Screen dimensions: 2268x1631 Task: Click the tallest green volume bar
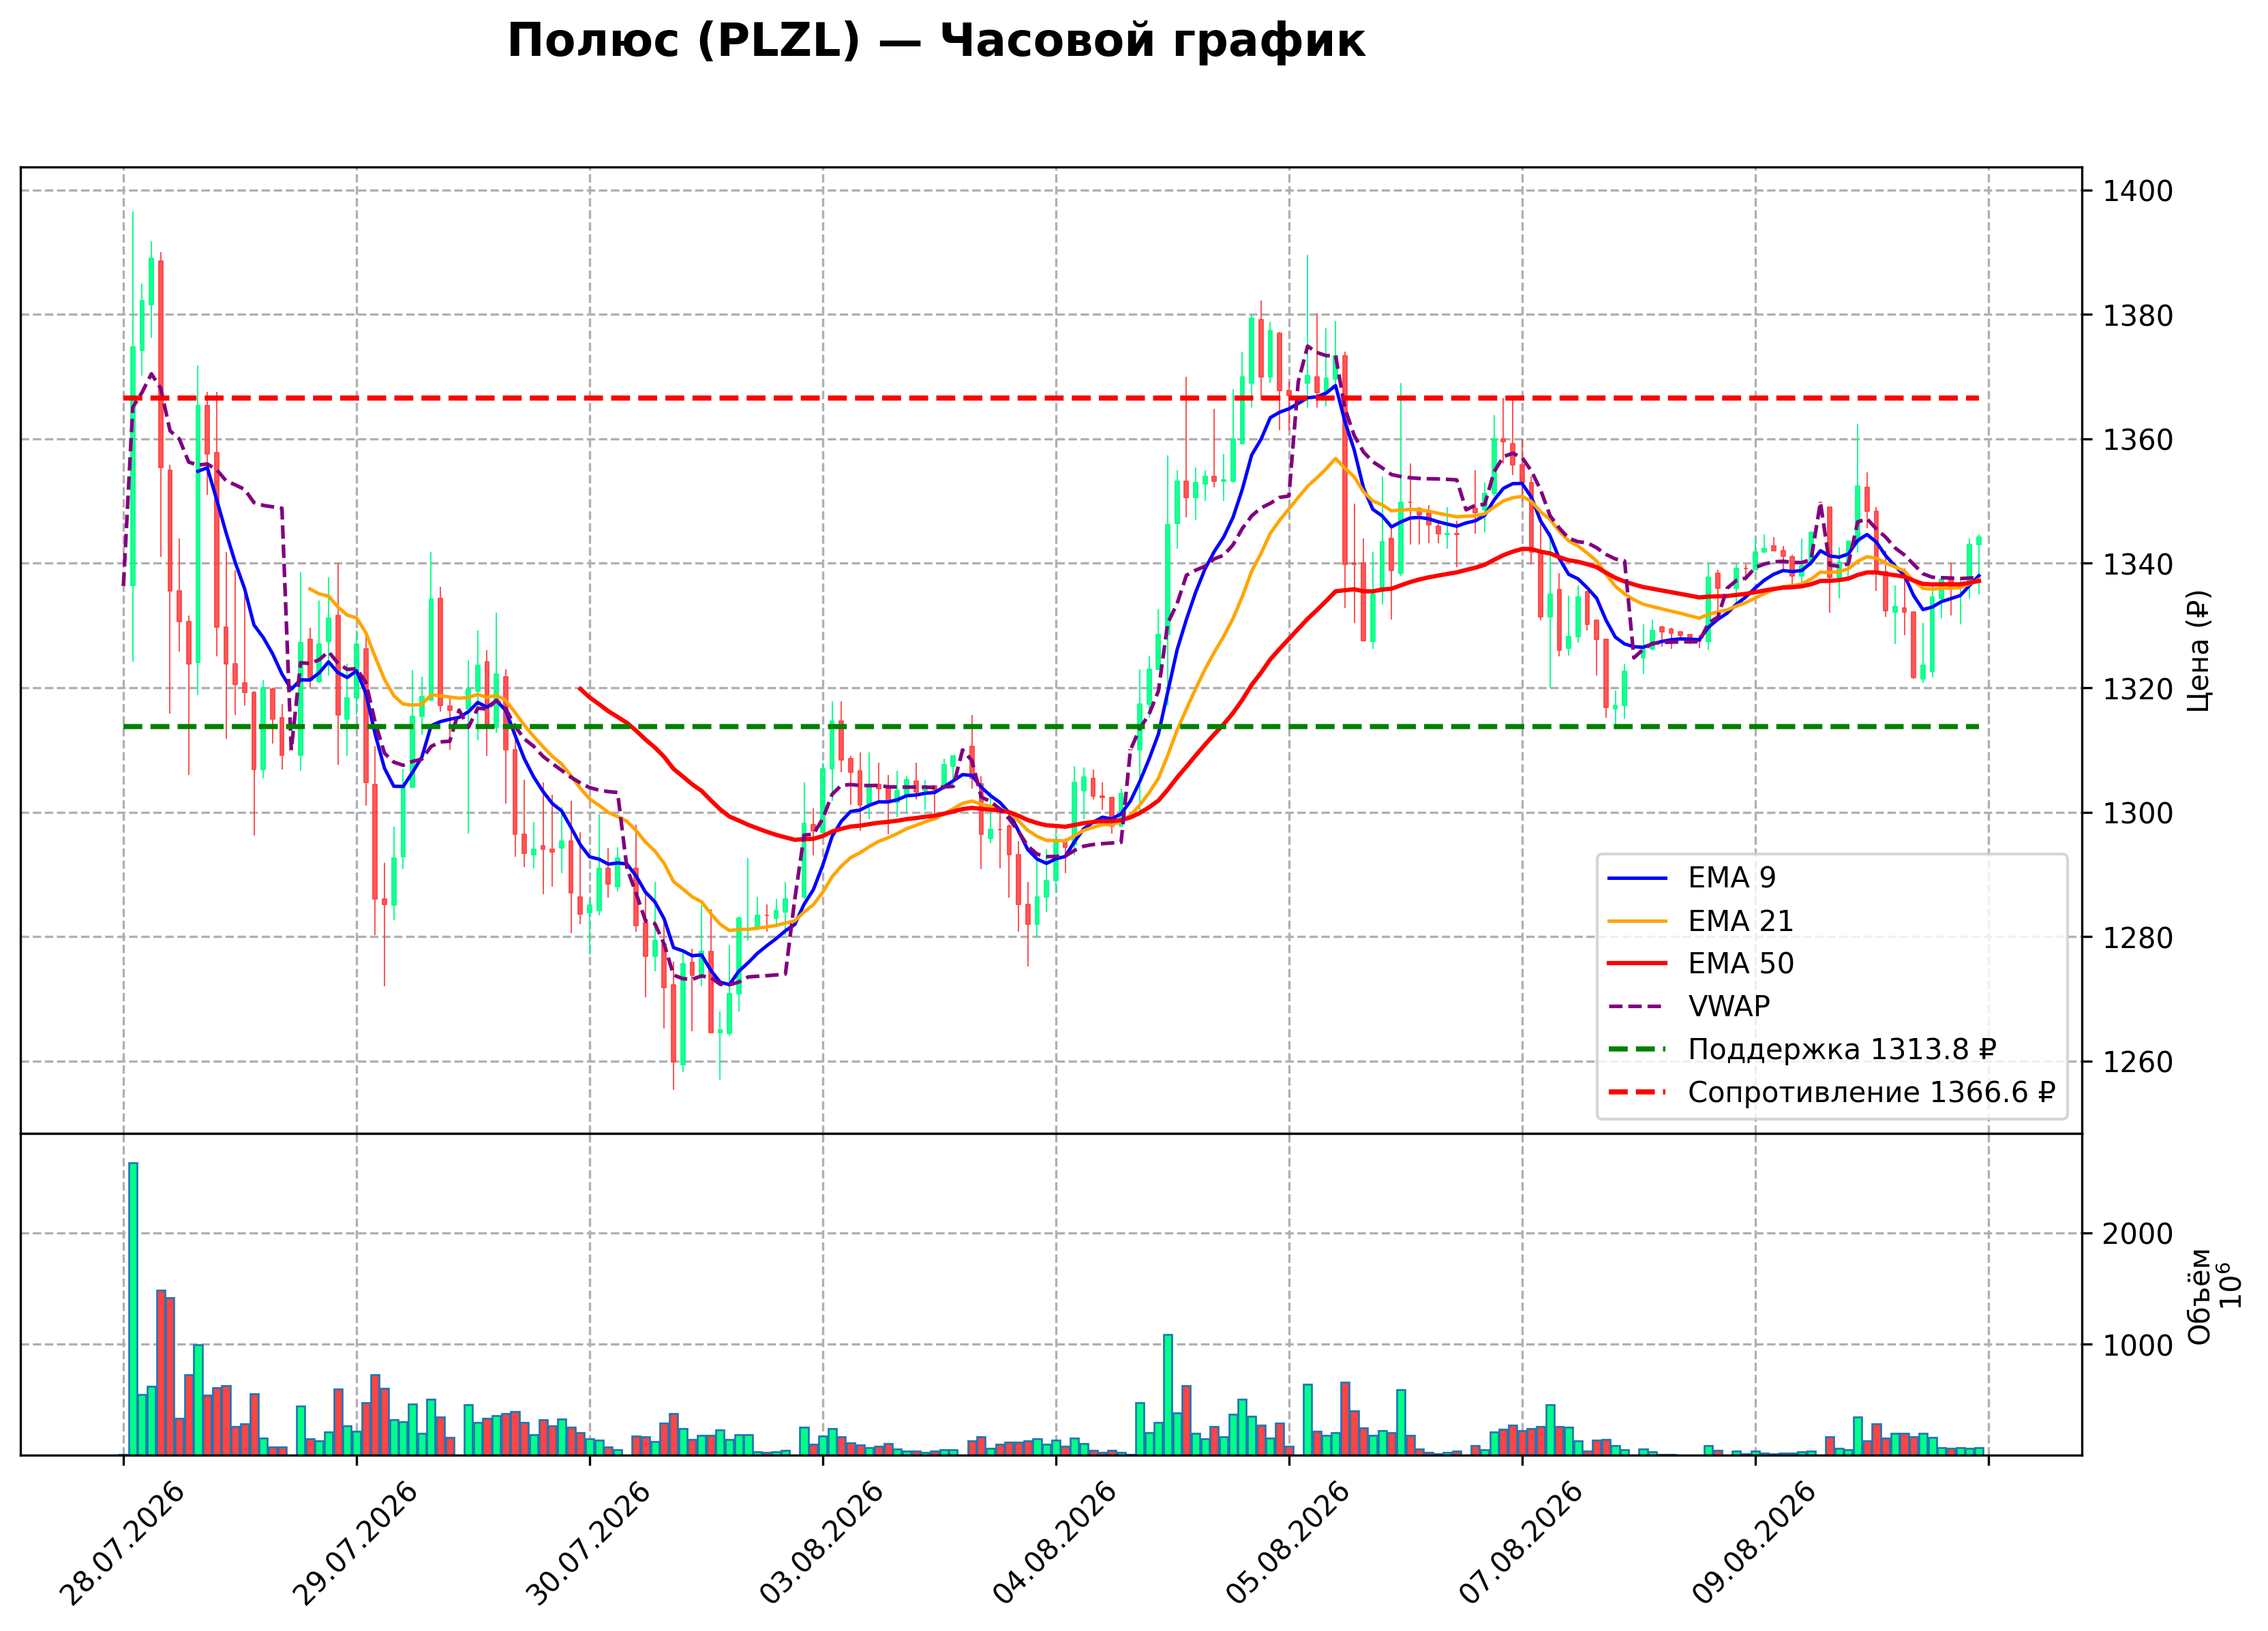(x=133, y=1308)
